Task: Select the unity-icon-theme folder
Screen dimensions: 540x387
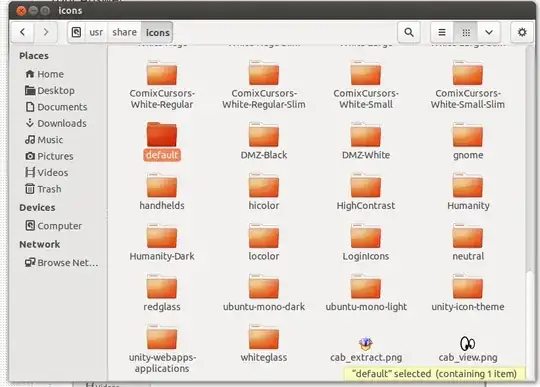Action: [468, 293]
